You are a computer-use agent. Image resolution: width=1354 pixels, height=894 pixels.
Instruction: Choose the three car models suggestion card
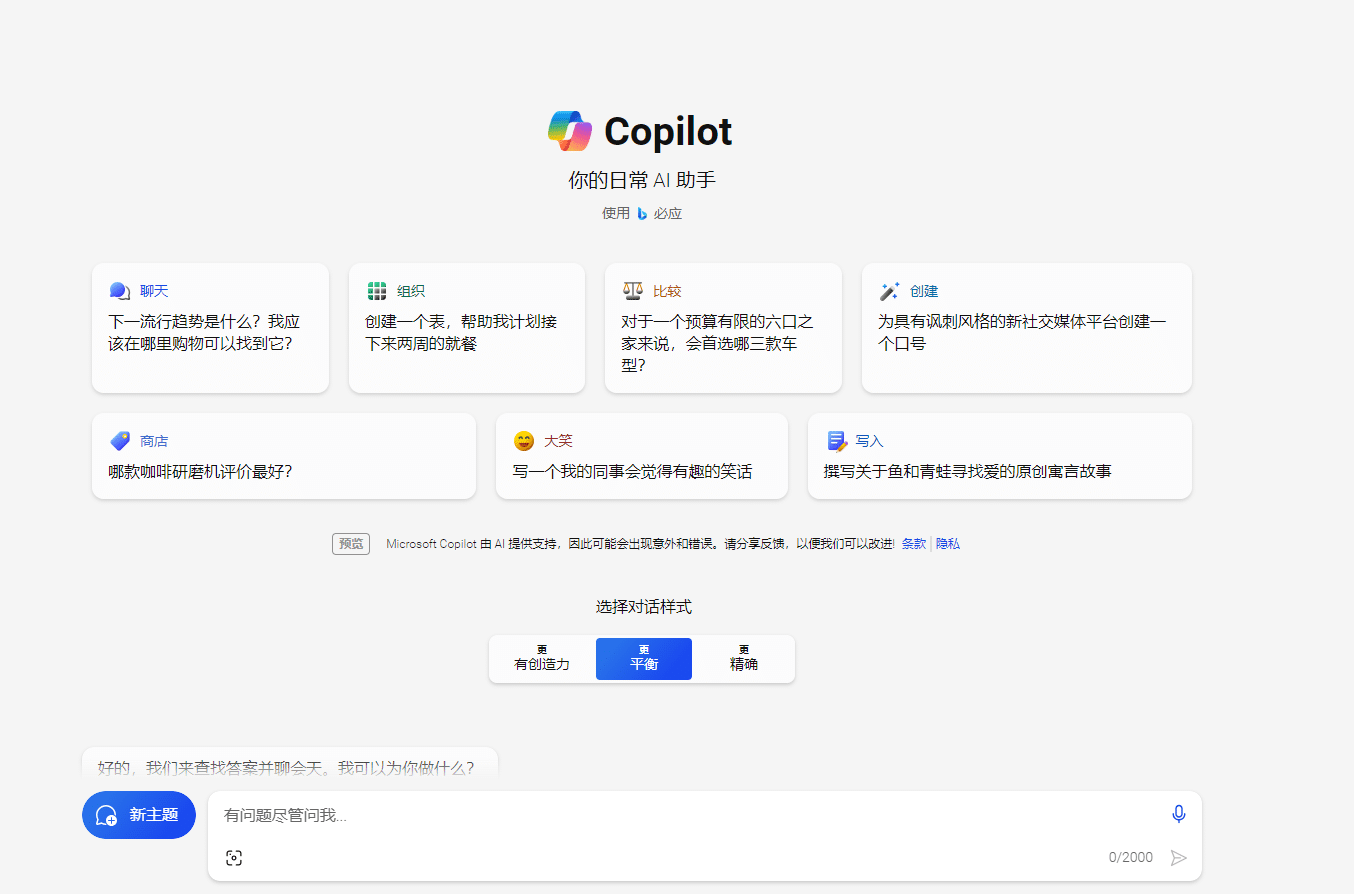click(723, 328)
